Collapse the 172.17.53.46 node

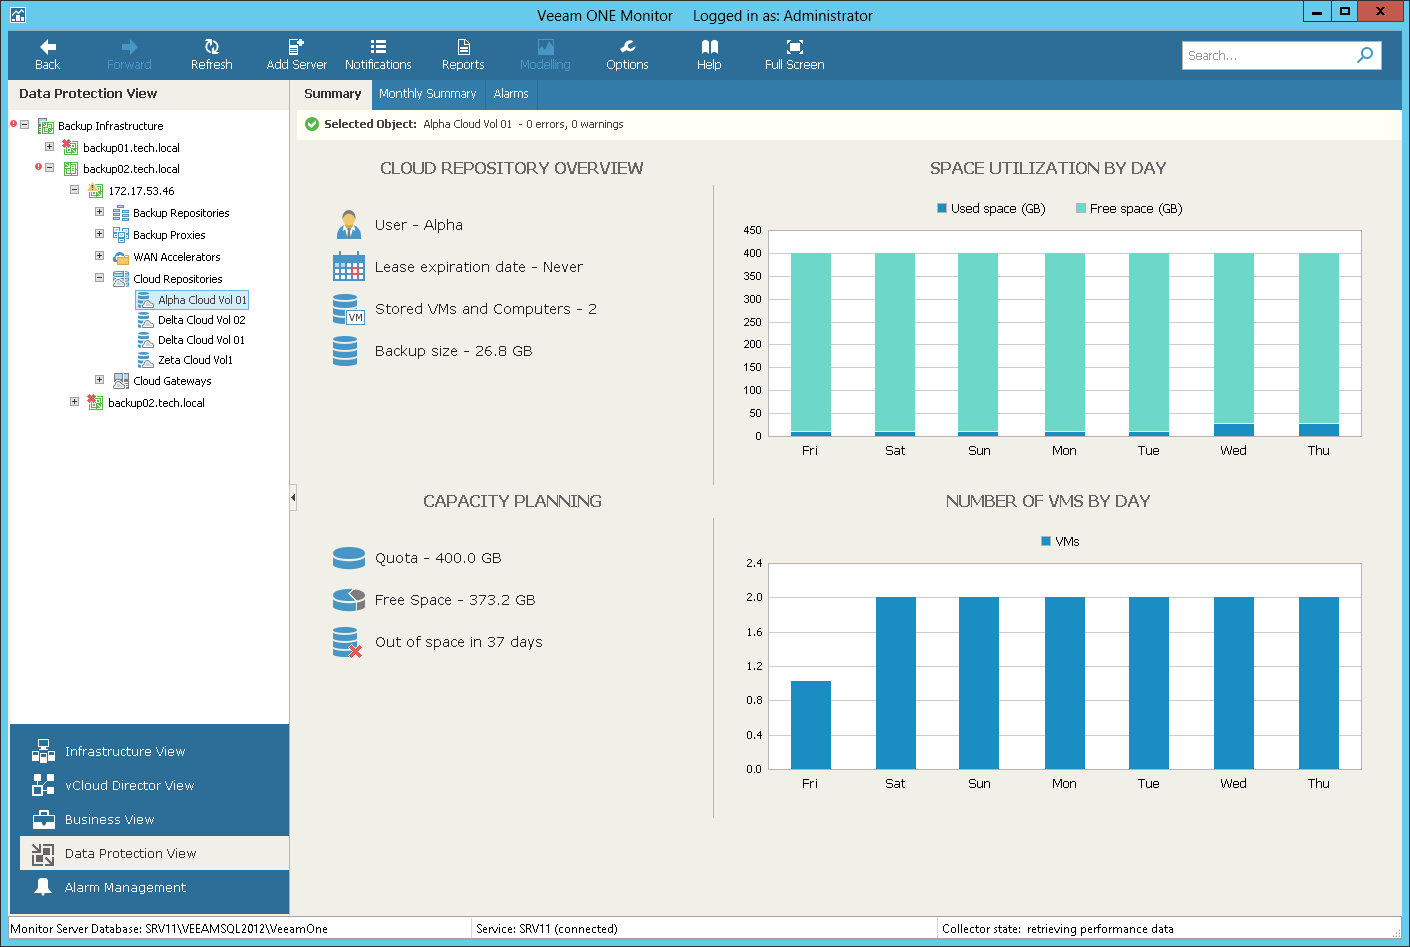(x=74, y=190)
